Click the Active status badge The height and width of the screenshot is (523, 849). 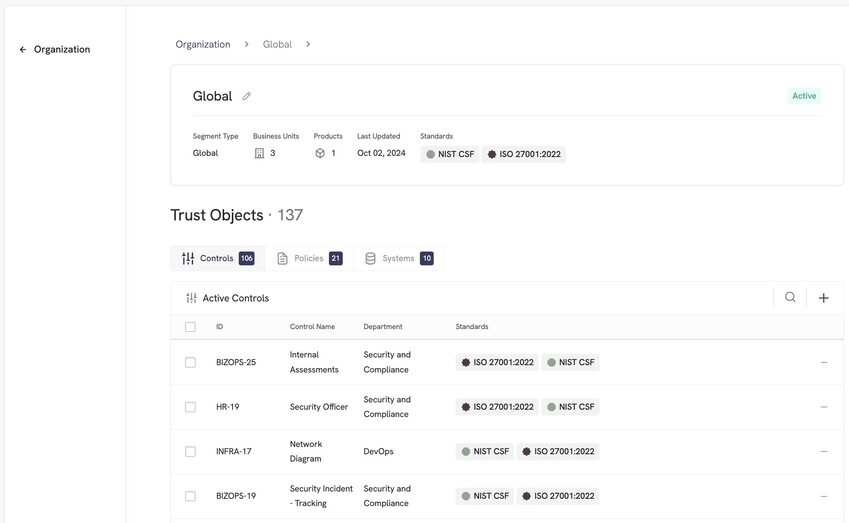coord(804,96)
